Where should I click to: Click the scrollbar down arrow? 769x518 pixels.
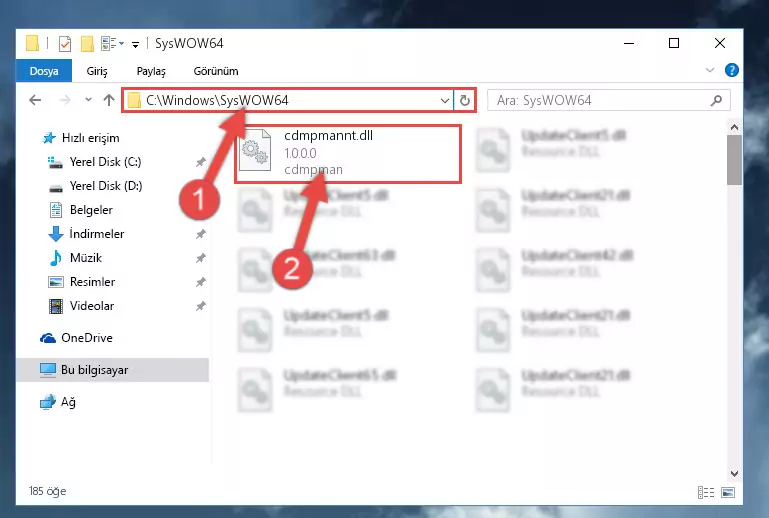(x=734, y=474)
